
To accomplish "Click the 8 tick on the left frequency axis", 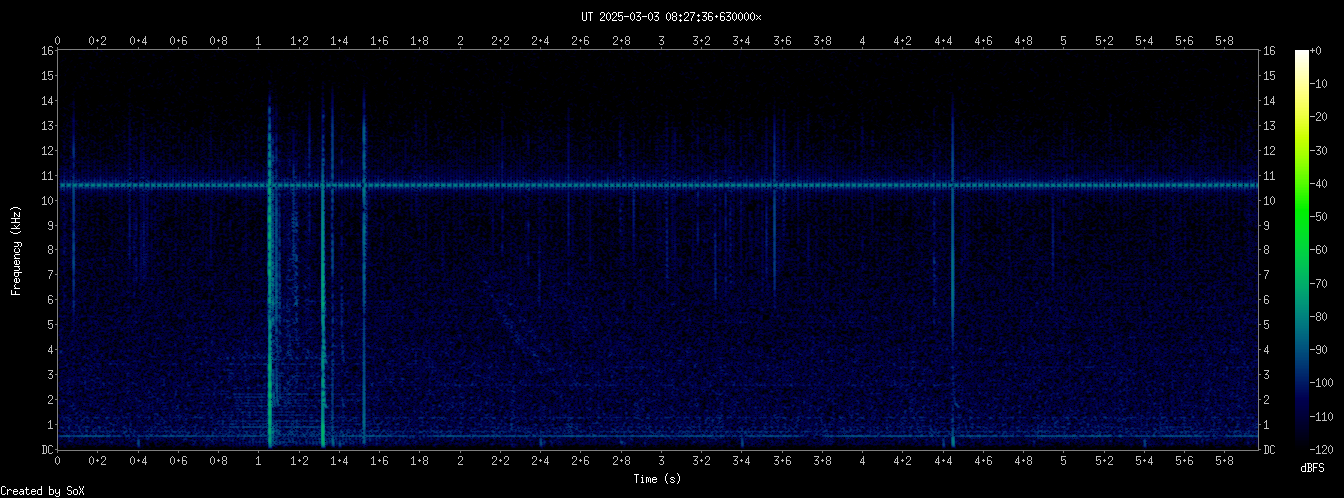I will 50,250.
